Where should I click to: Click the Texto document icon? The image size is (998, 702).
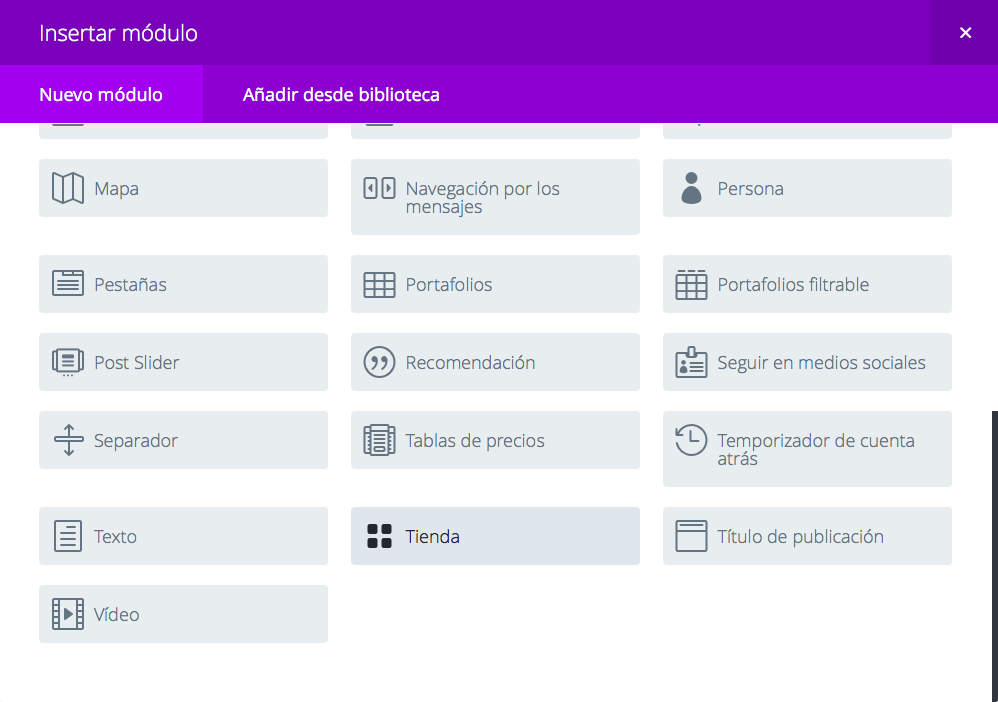pos(67,536)
